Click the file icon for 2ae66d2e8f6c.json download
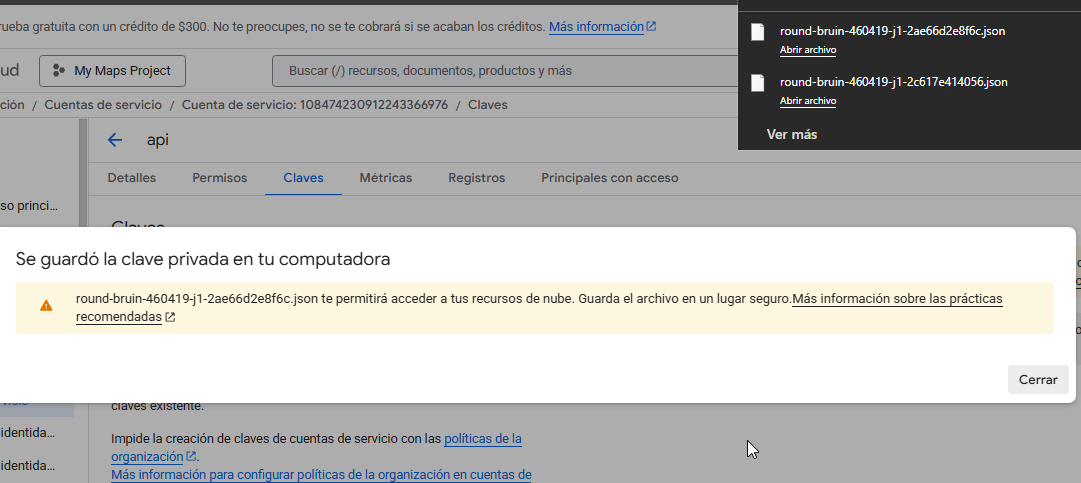 [x=758, y=32]
